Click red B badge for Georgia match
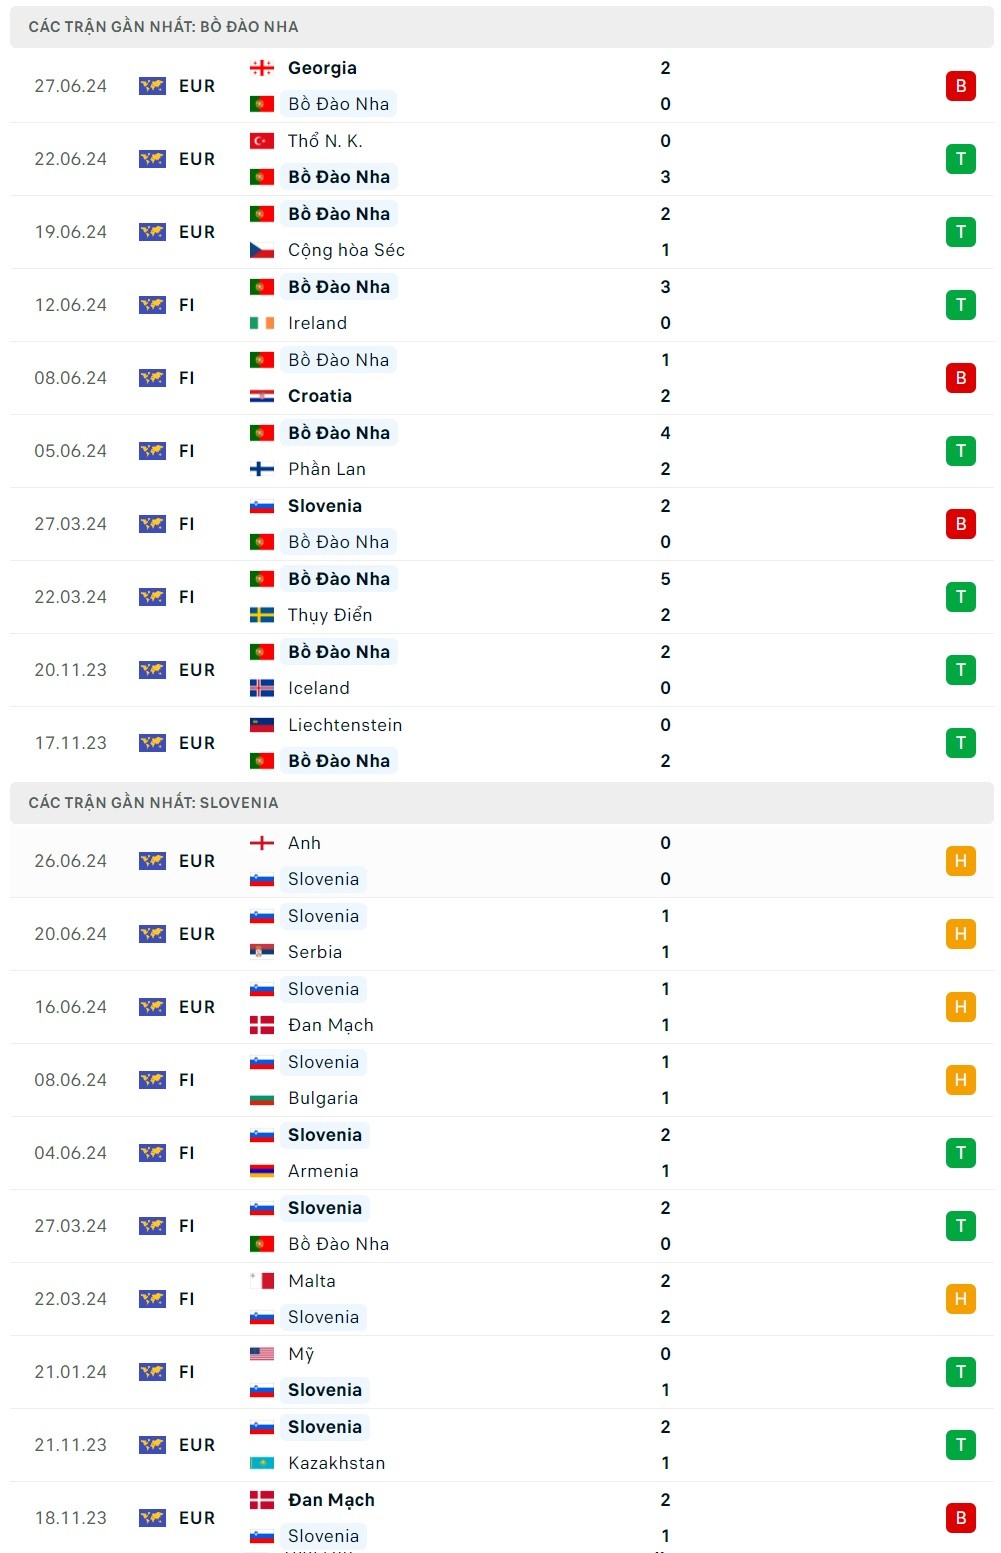 [x=960, y=86]
